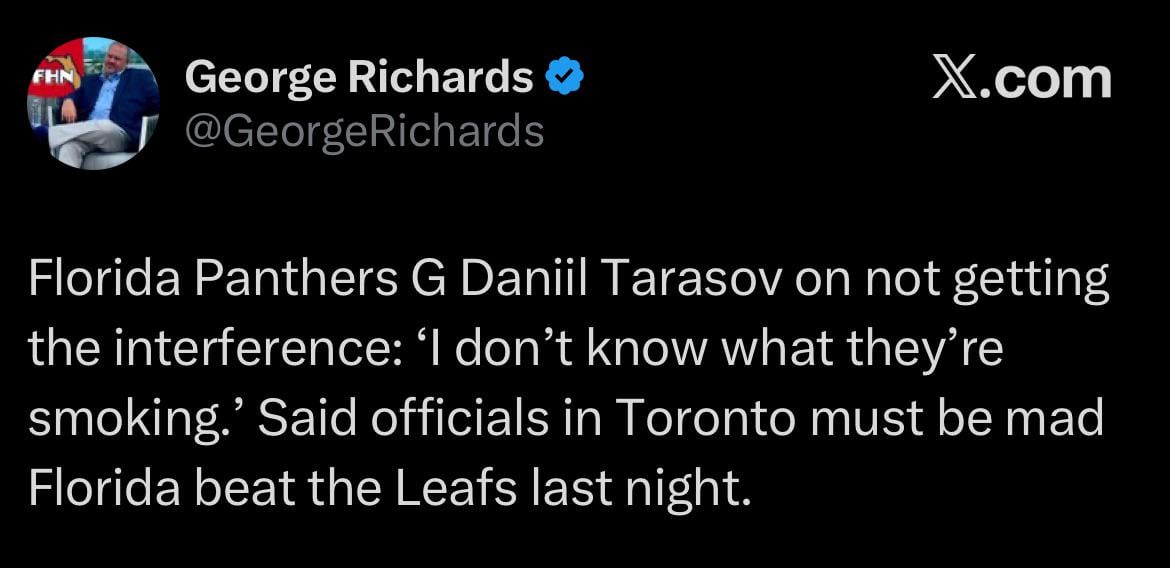The height and width of the screenshot is (568, 1170).
Task: Click the FHN logo on the avatar
Action: click(x=47, y=75)
